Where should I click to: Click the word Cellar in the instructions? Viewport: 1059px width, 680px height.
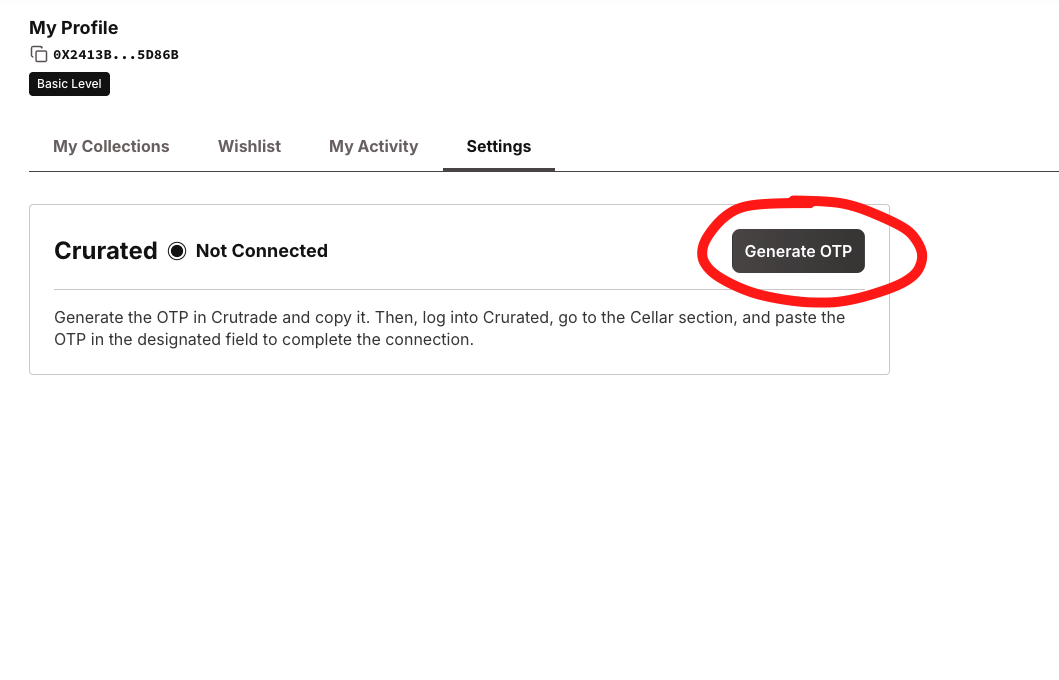[x=652, y=317]
